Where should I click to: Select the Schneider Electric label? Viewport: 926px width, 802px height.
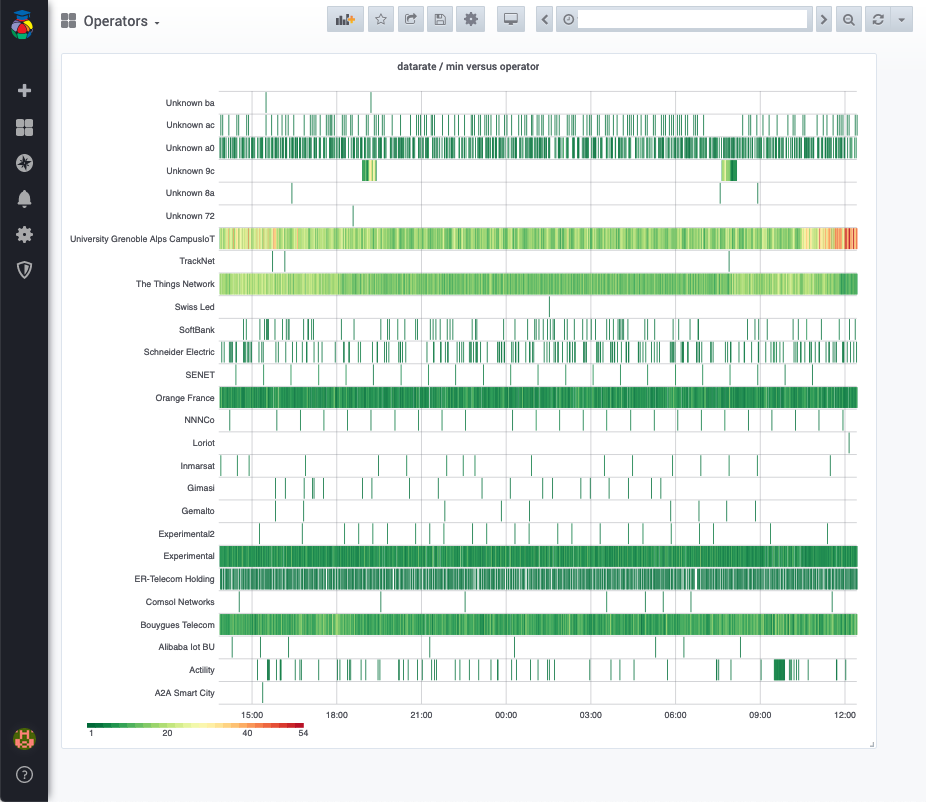[x=179, y=352]
